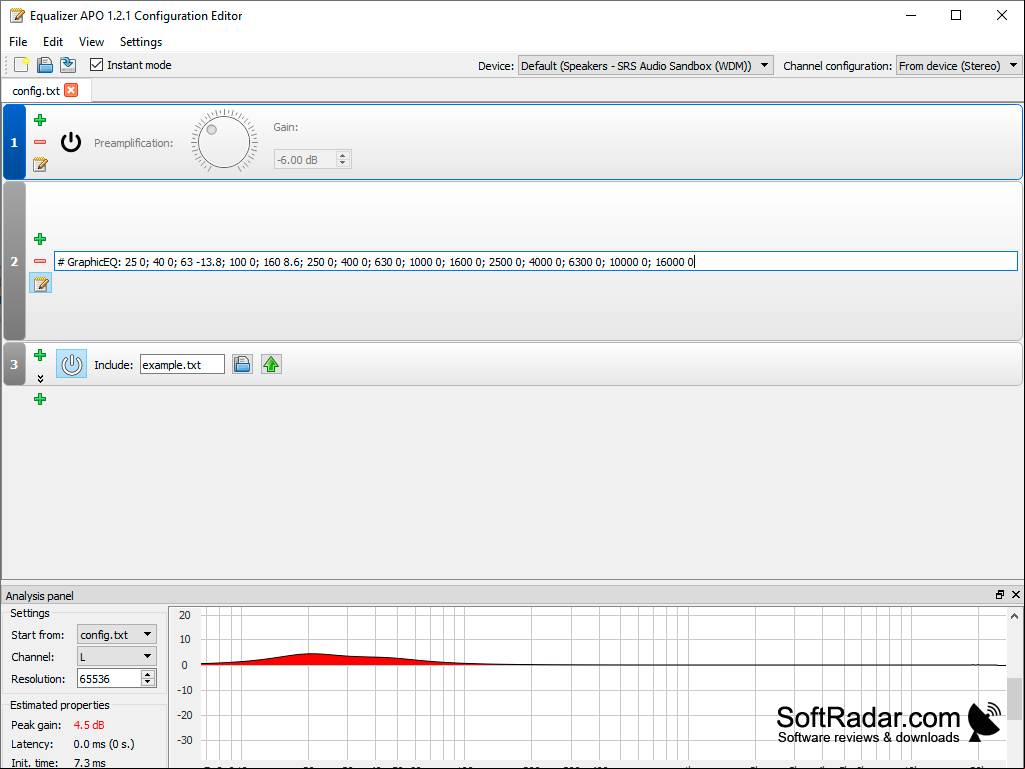Open the Edit menu
The image size is (1025, 769).
click(x=53, y=42)
